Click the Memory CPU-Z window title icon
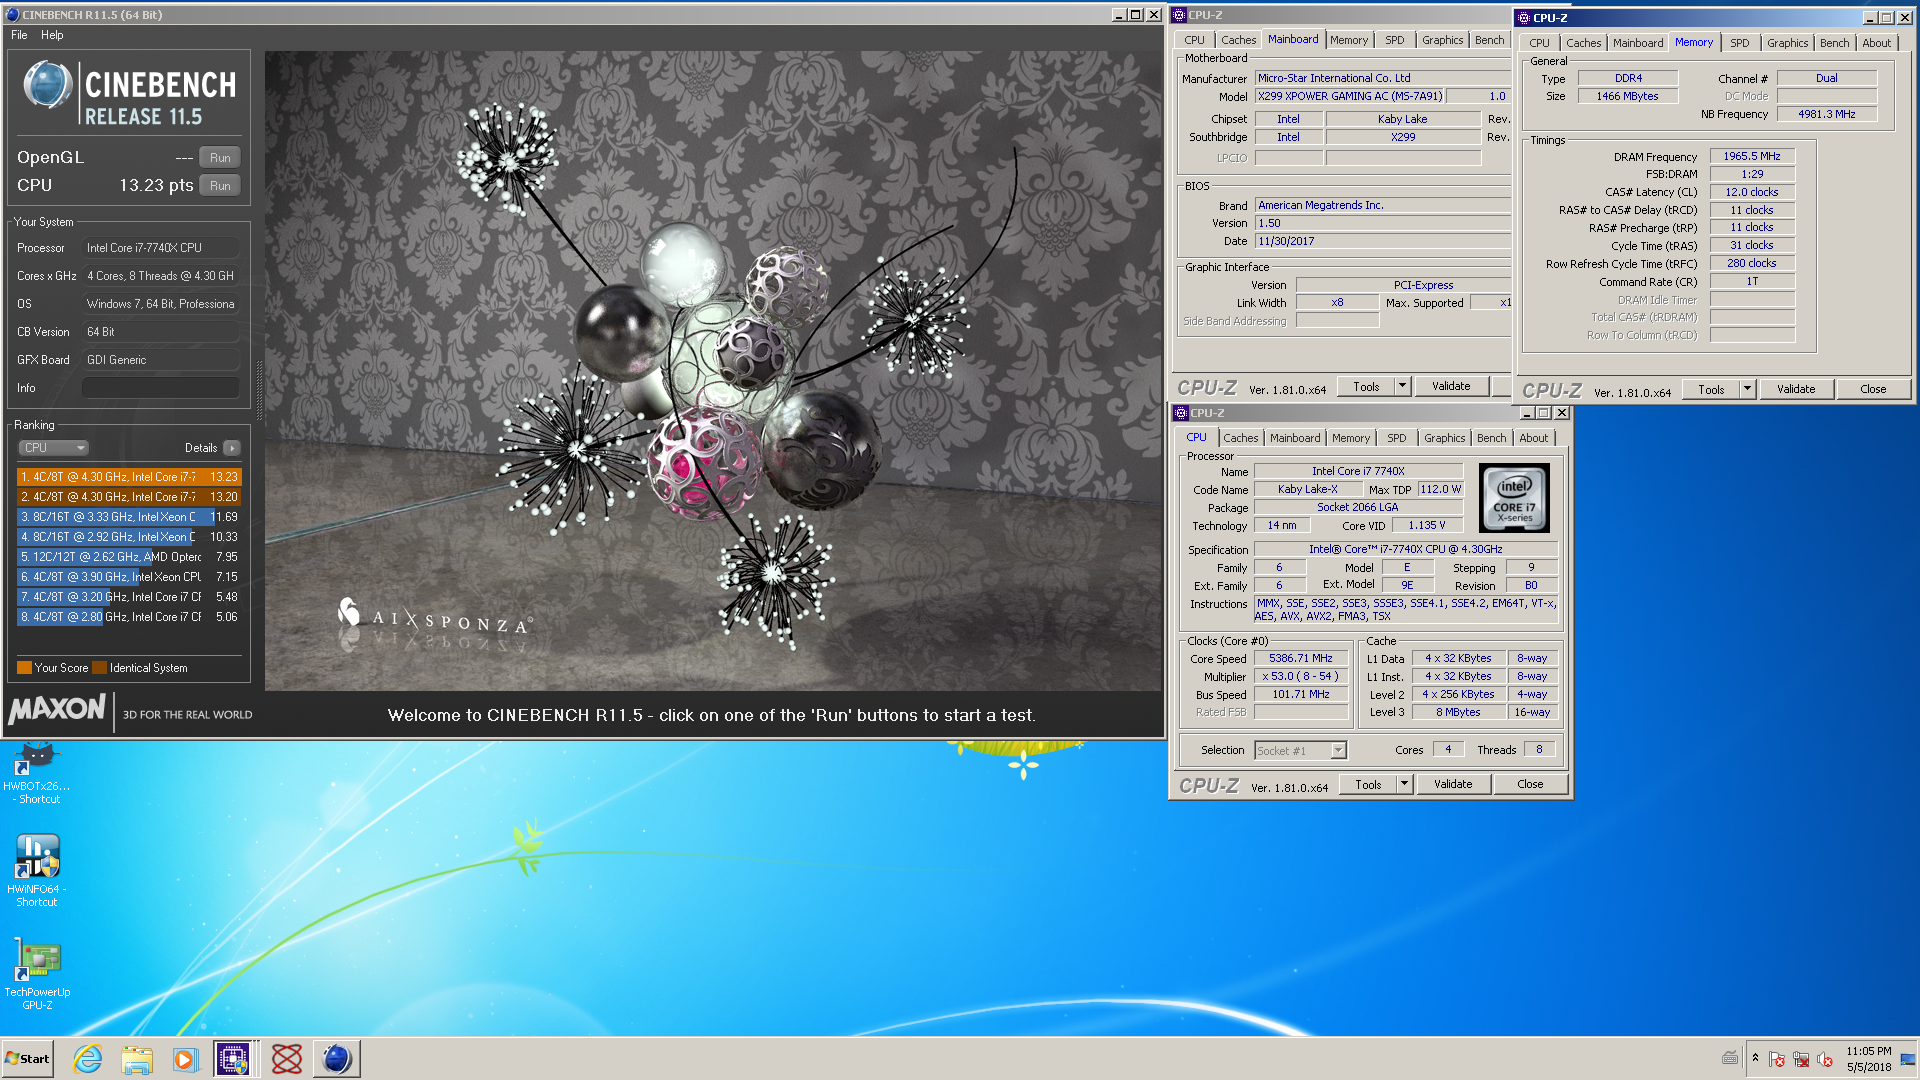 tap(1524, 18)
